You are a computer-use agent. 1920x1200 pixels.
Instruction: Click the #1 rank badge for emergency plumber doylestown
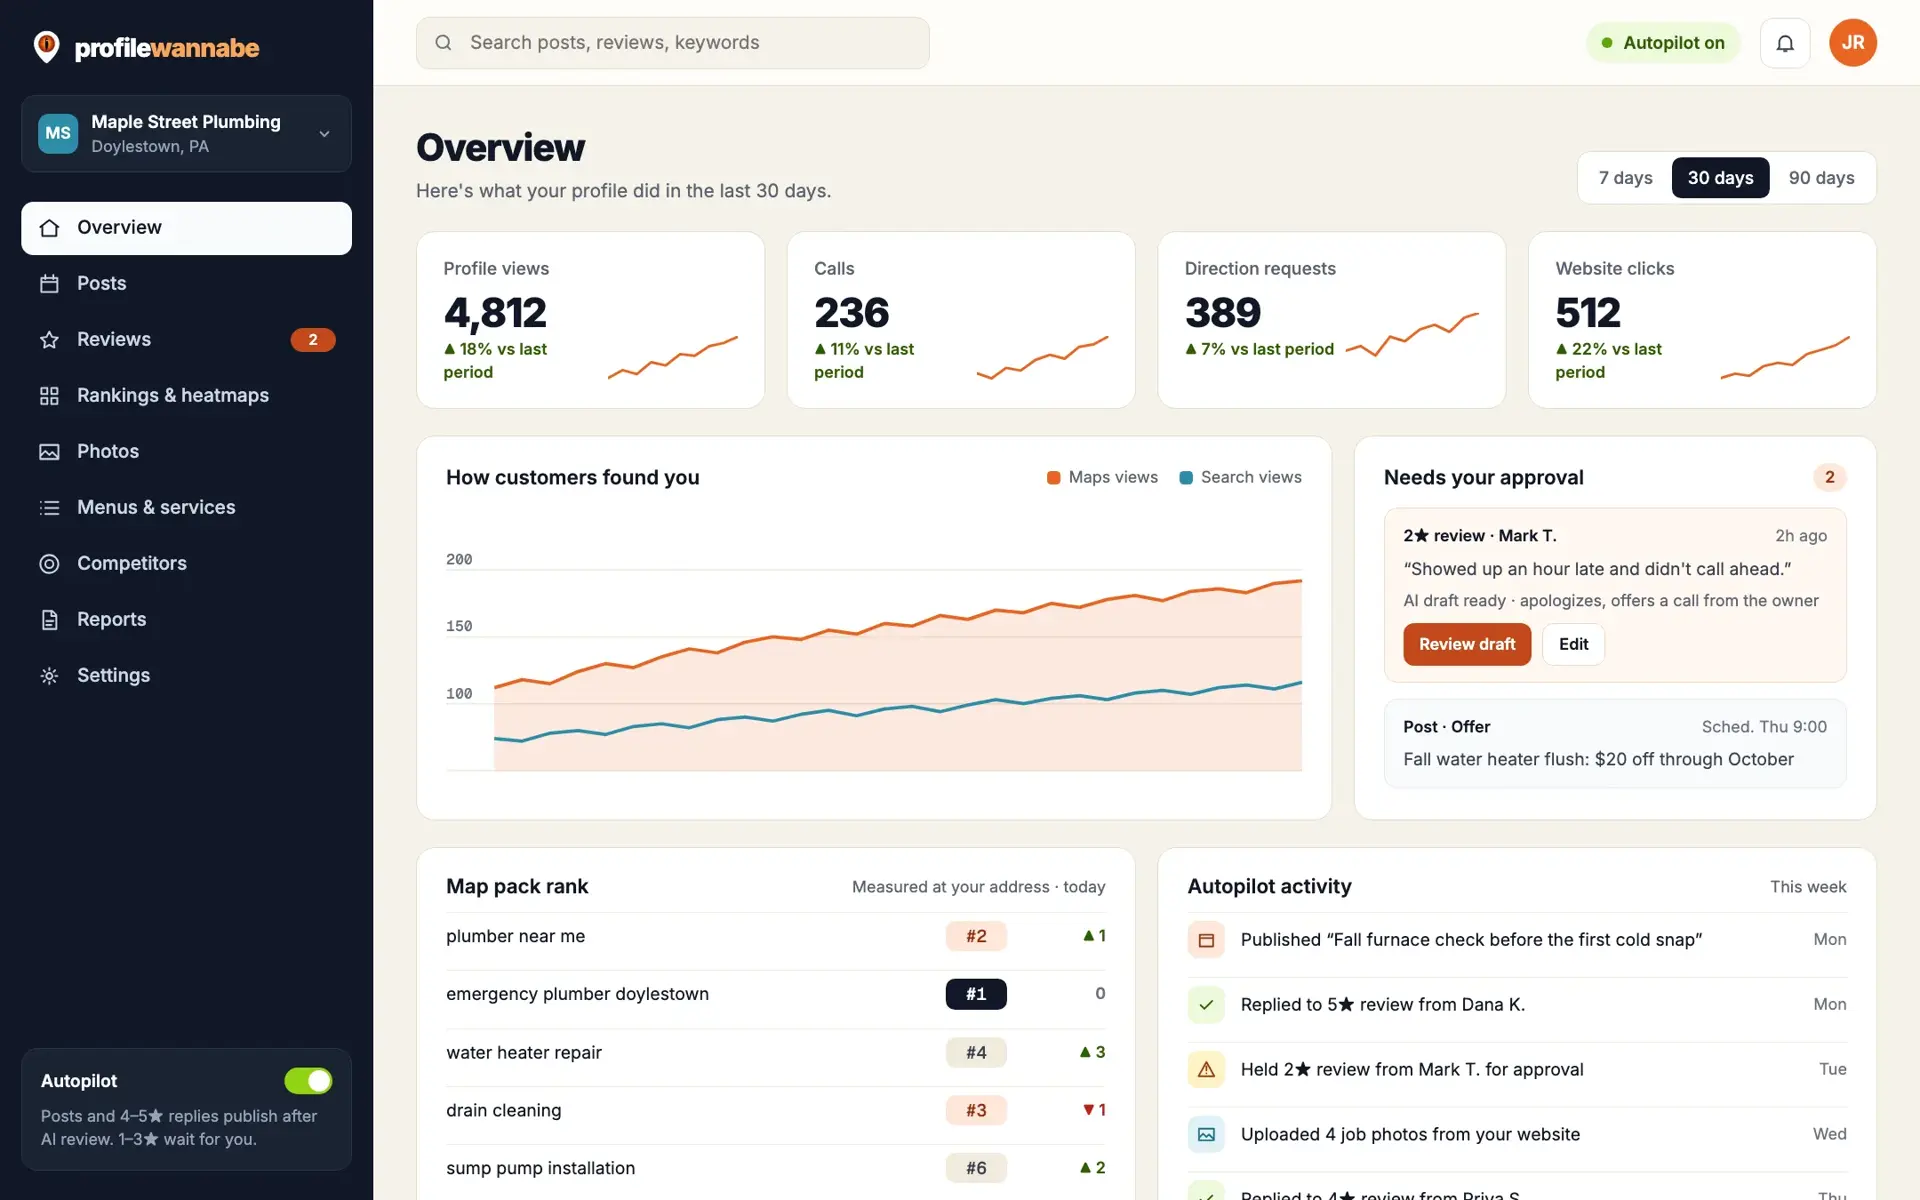[x=976, y=994]
